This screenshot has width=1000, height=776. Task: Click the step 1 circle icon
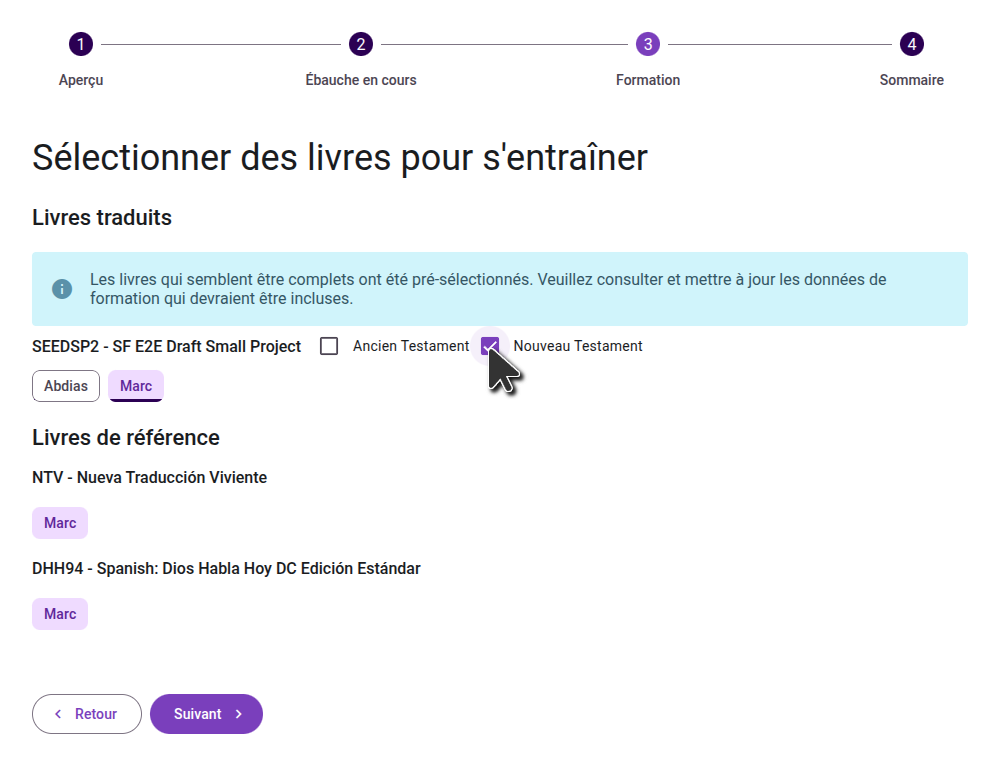pyautogui.click(x=81, y=44)
